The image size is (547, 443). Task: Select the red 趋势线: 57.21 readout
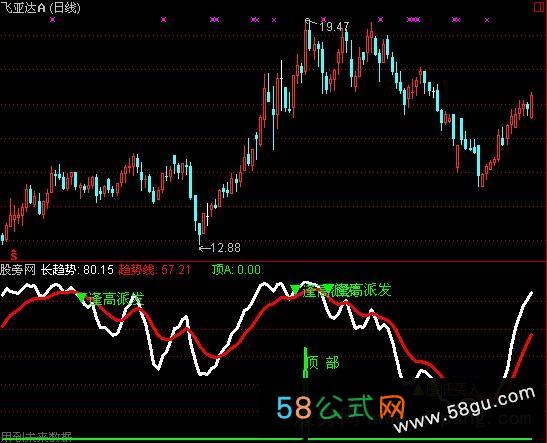click(x=155, y=270)
